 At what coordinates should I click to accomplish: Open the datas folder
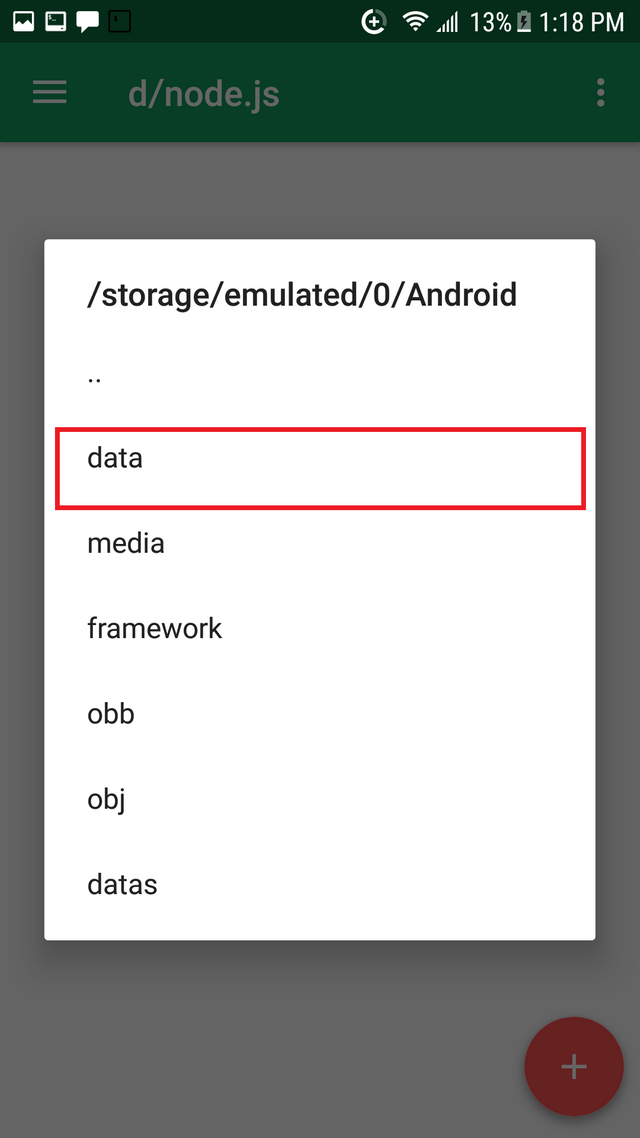(x=319, y=885)
